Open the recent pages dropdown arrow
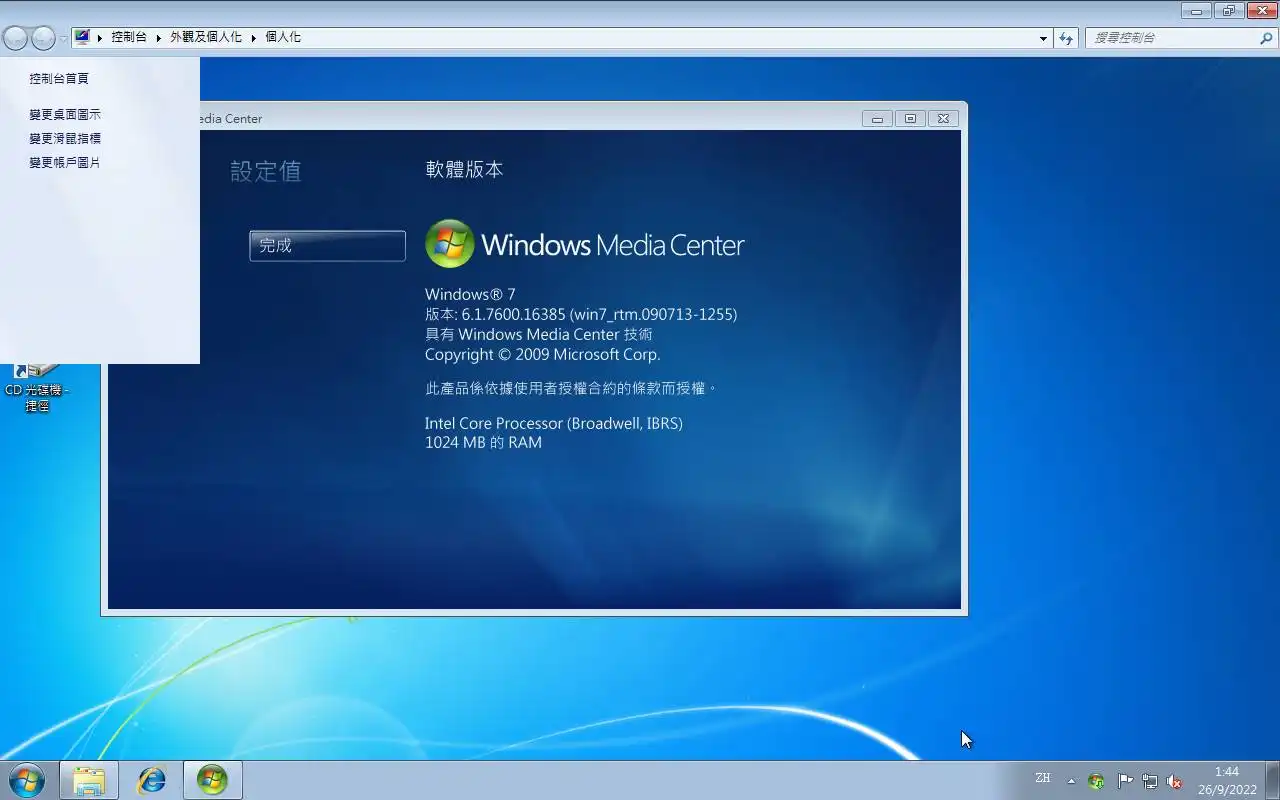This screenshot has width=1280, height=800. coord(64,39)
